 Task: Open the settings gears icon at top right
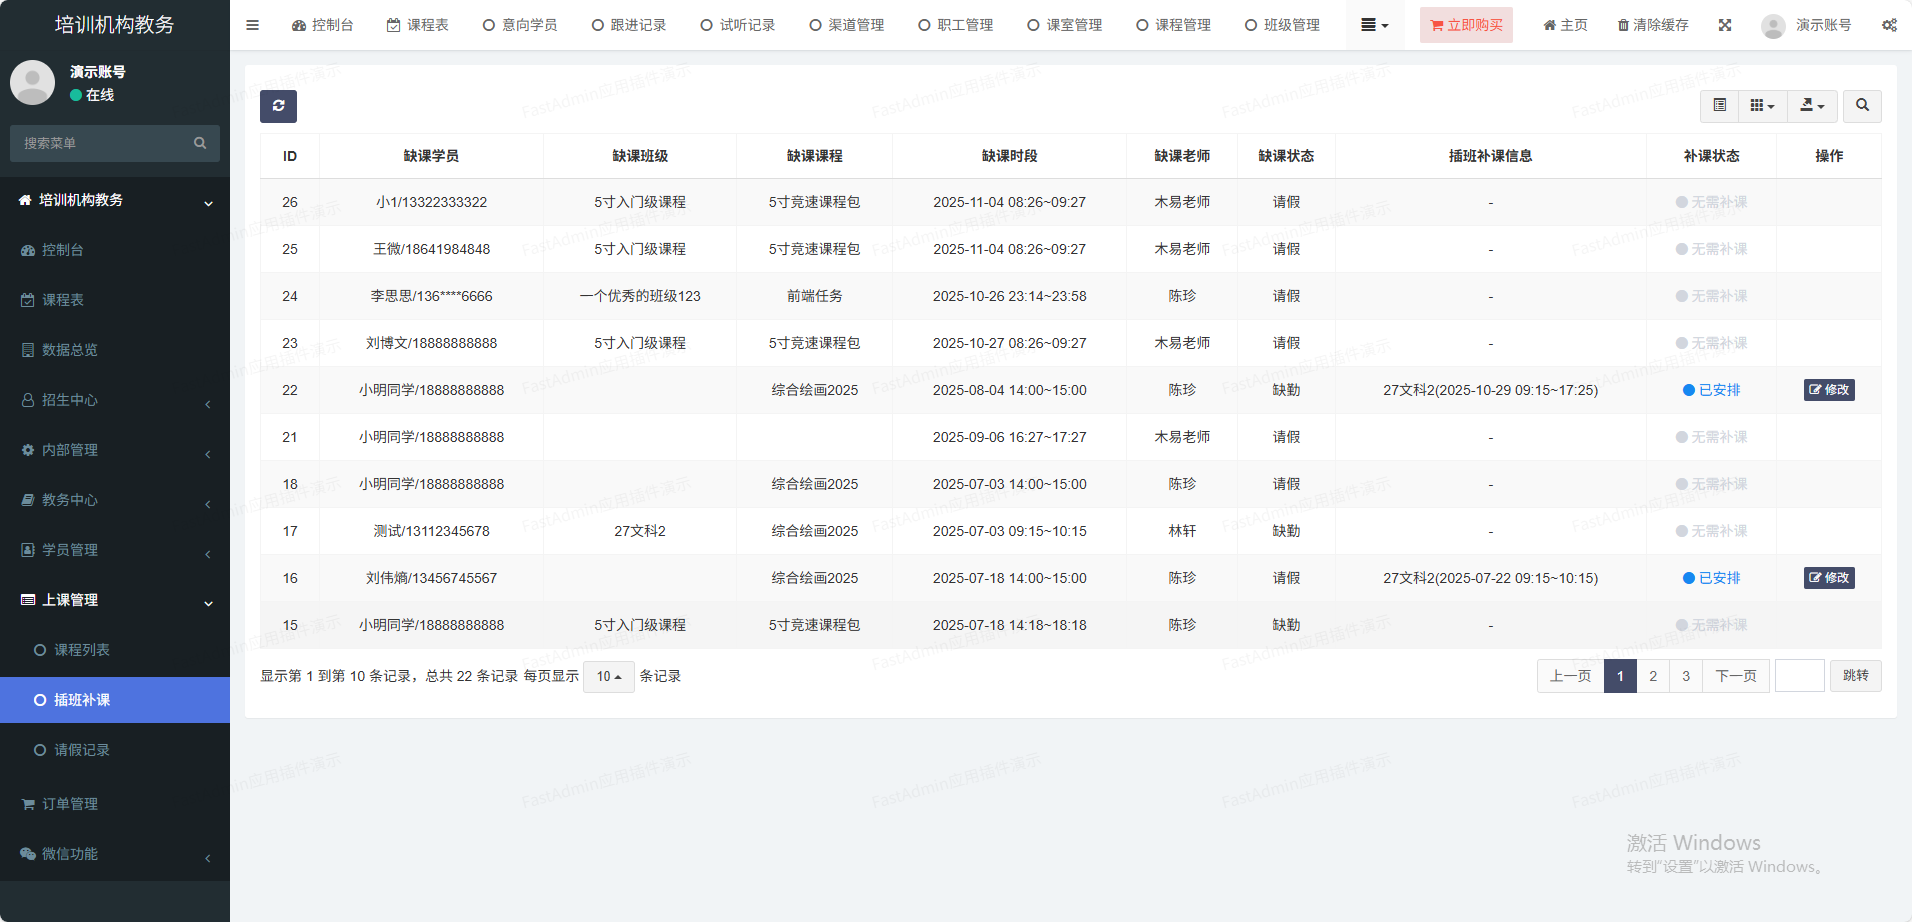(1889, 25)
